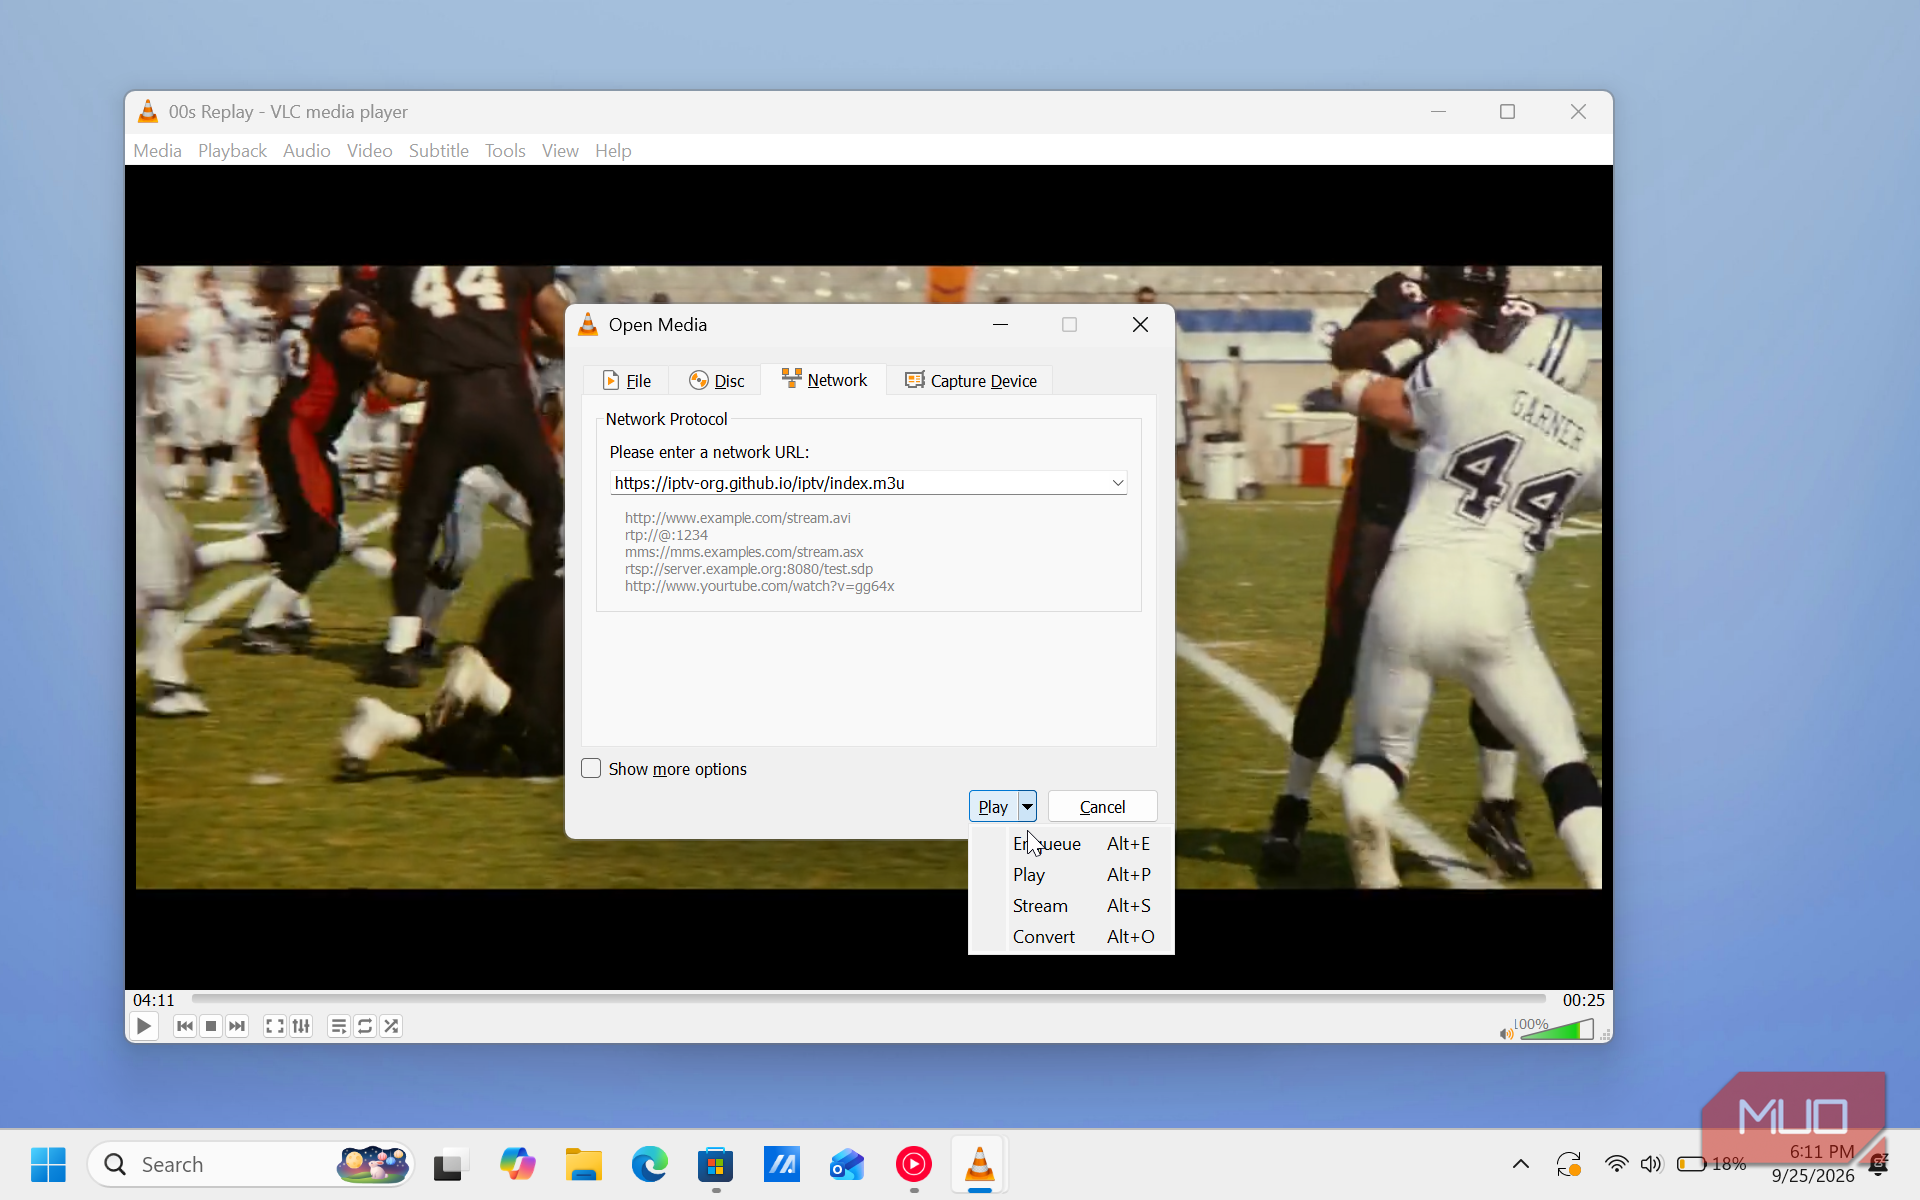The image size is (1920, 1200).
Task: Open Outlook from the taskbar
Action: click(847, 1164)
